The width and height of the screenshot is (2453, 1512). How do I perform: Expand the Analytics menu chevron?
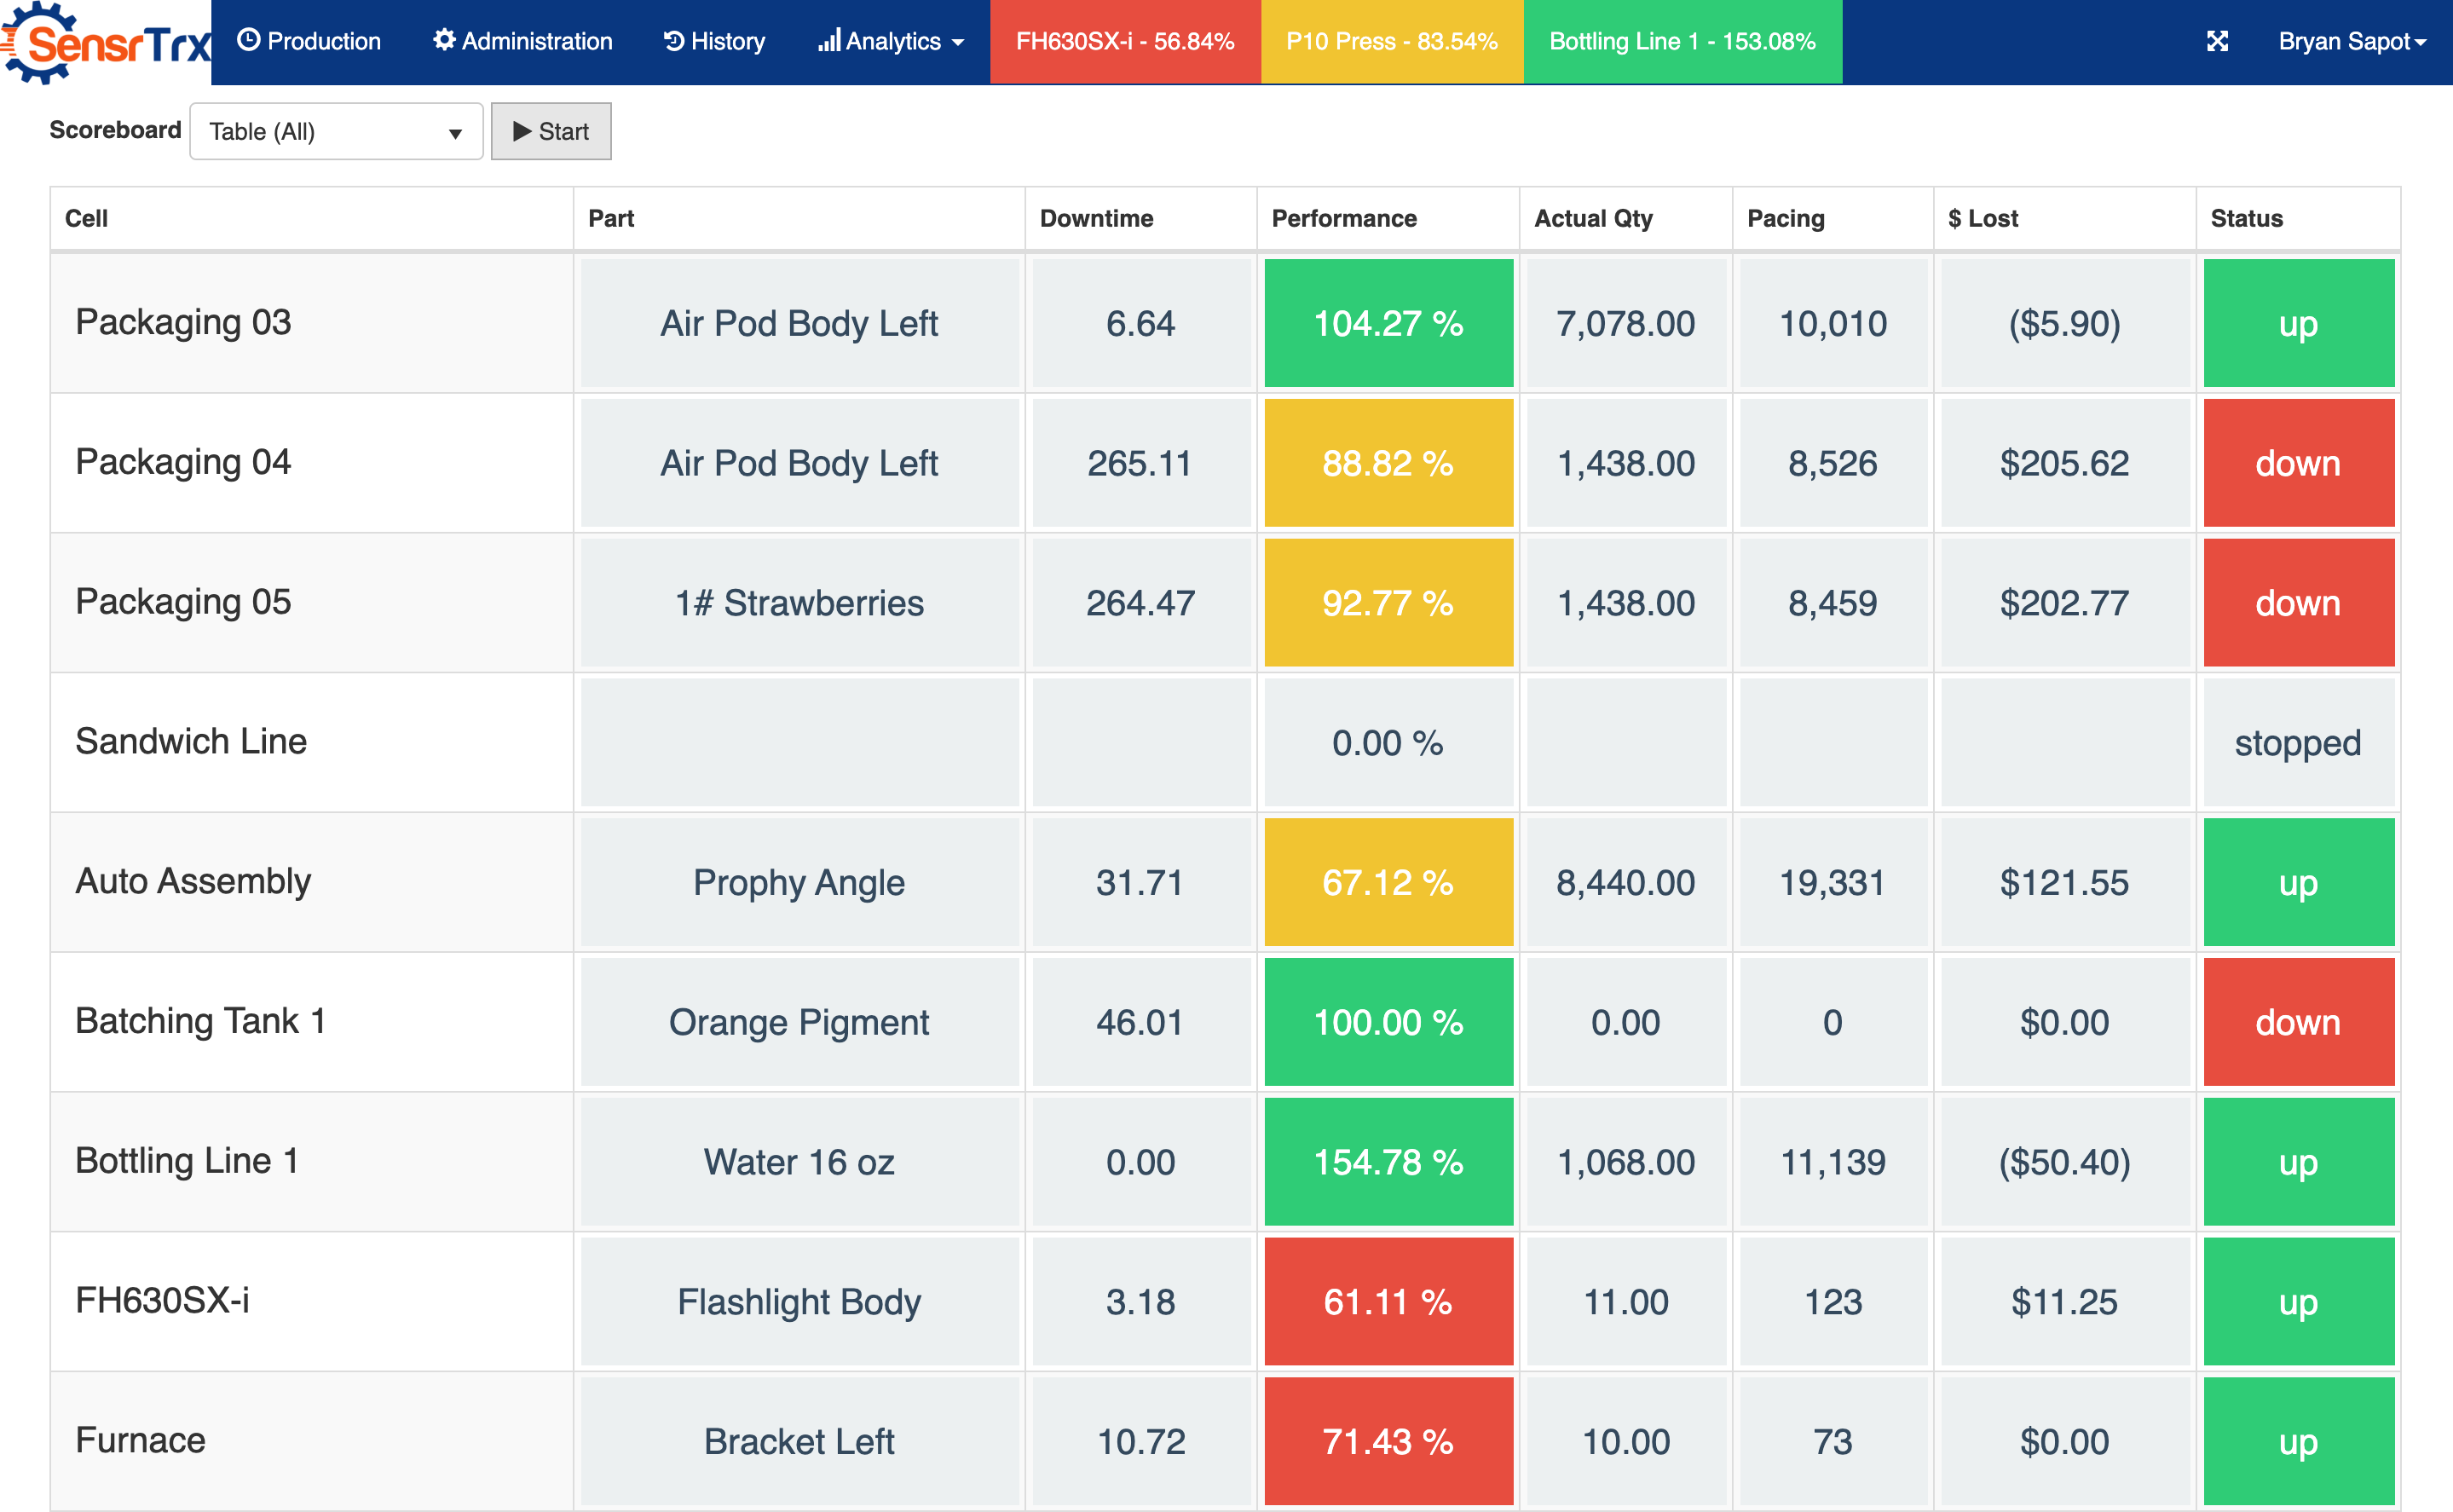(957, 41)
